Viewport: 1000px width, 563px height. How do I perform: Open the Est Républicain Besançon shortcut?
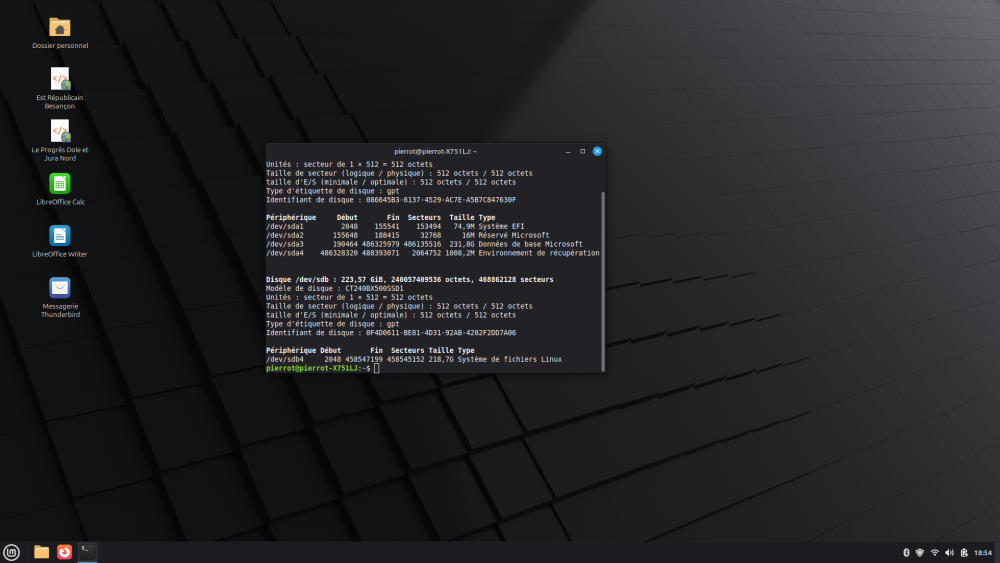[x=60, y=79]
